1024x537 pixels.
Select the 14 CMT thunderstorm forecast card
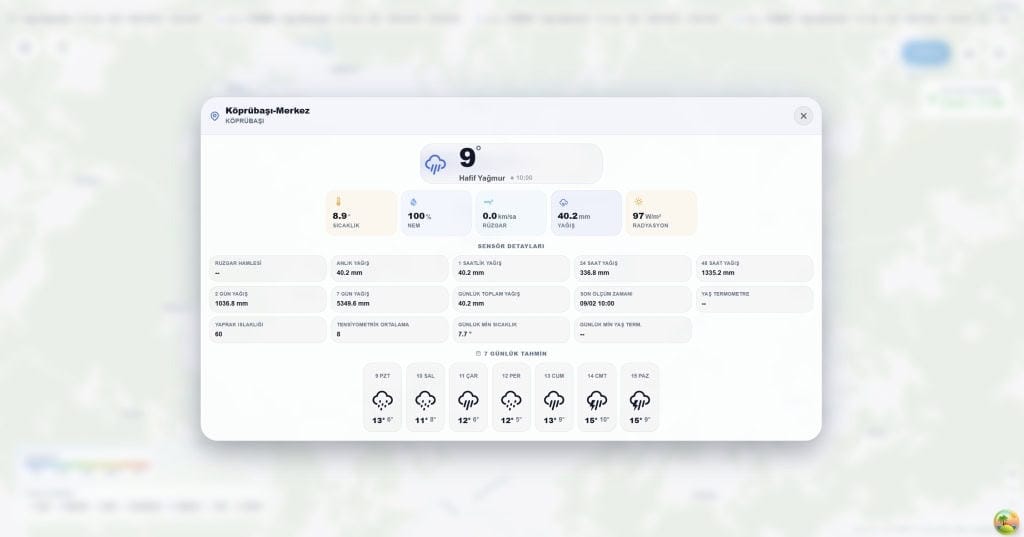[597, 397]
